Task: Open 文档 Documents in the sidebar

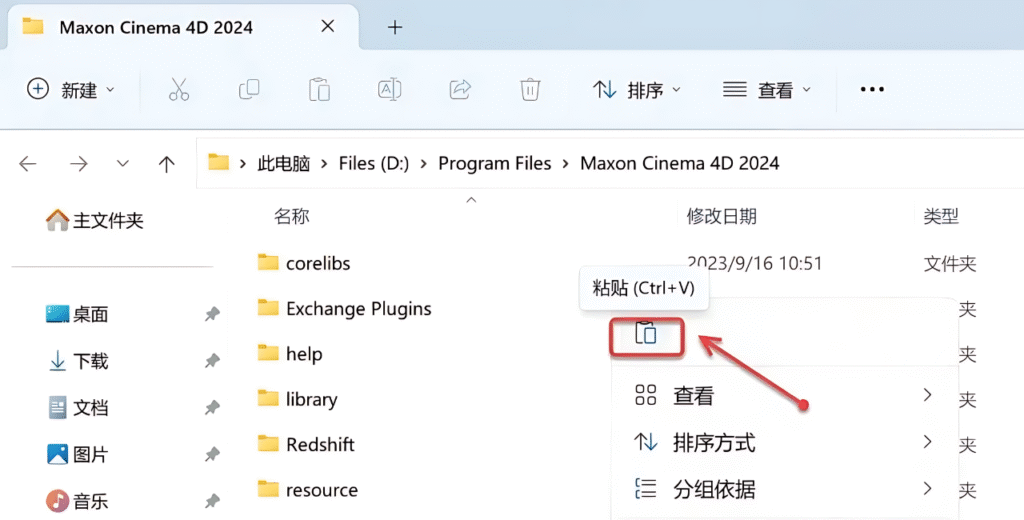Action: click(78, 408)
